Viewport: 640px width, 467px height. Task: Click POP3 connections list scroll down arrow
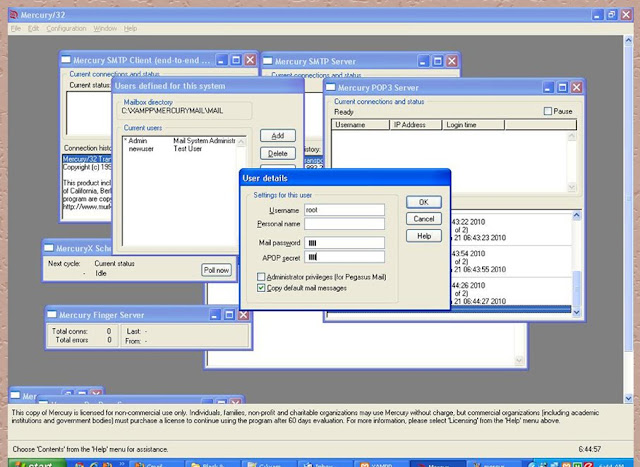coord(572,187)
